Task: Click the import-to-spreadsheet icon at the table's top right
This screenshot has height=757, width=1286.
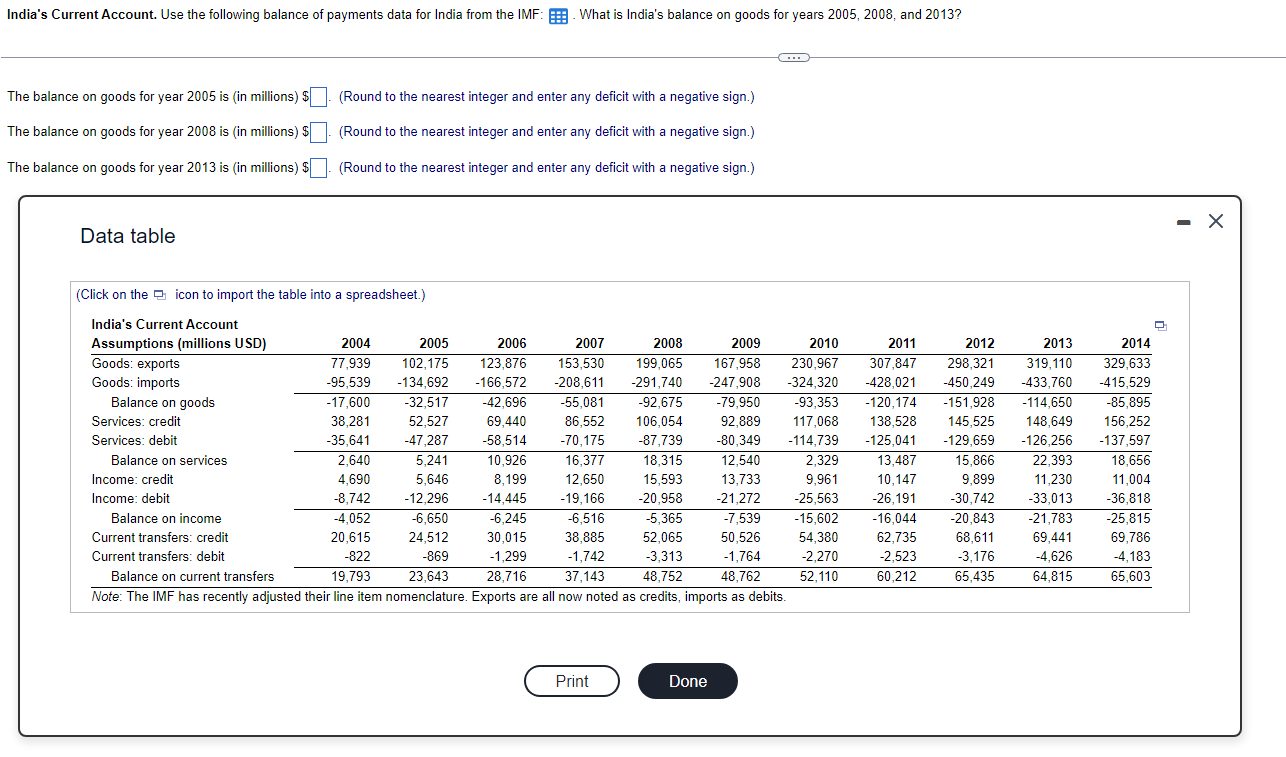Action: [x=1160, y=325]
